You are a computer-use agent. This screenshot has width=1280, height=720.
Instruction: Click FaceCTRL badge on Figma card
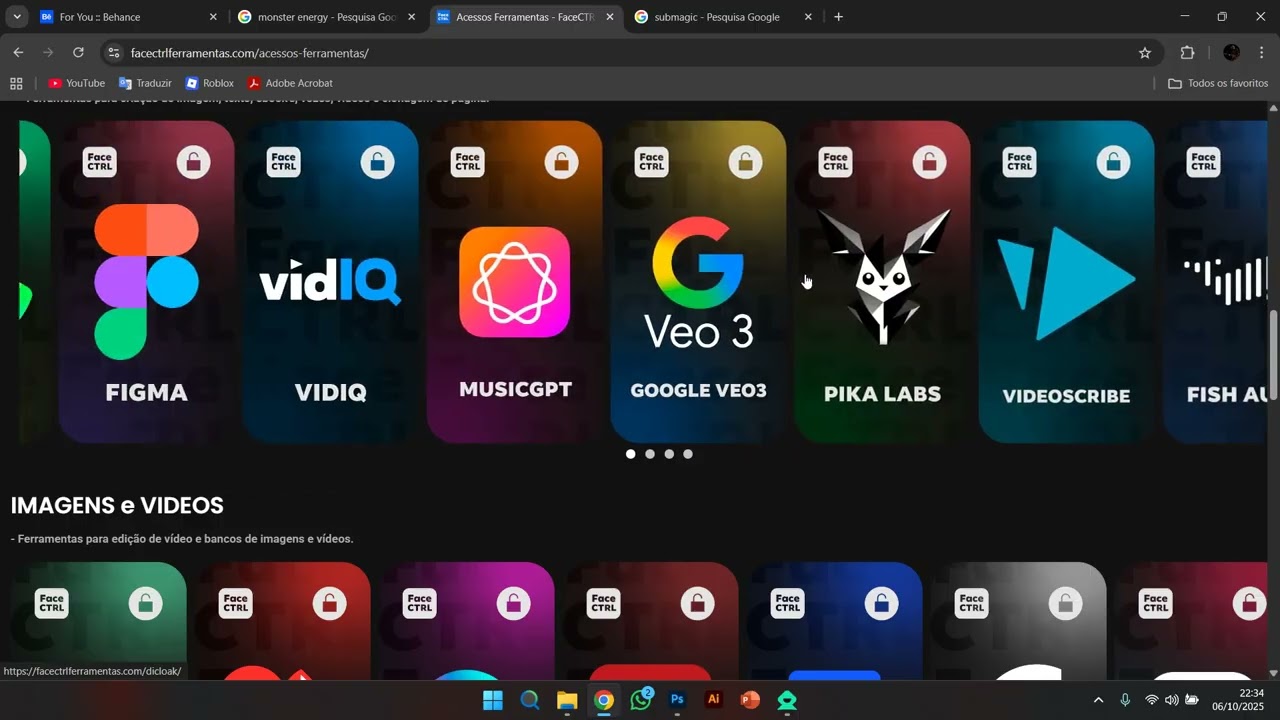click(99, 162)
